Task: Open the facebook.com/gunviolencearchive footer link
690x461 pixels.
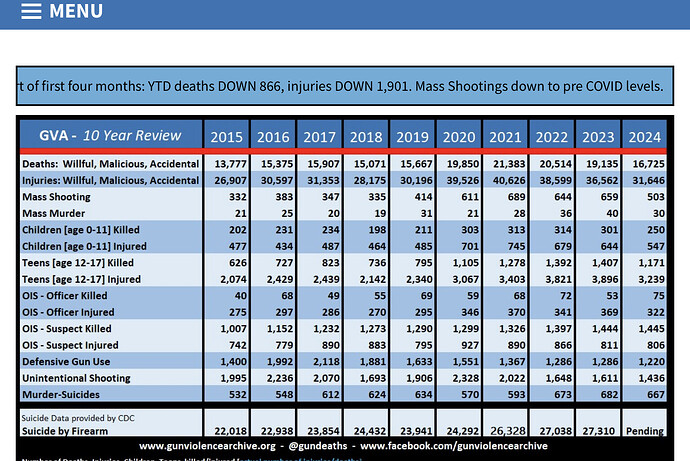Action: [x=454, y=446]
